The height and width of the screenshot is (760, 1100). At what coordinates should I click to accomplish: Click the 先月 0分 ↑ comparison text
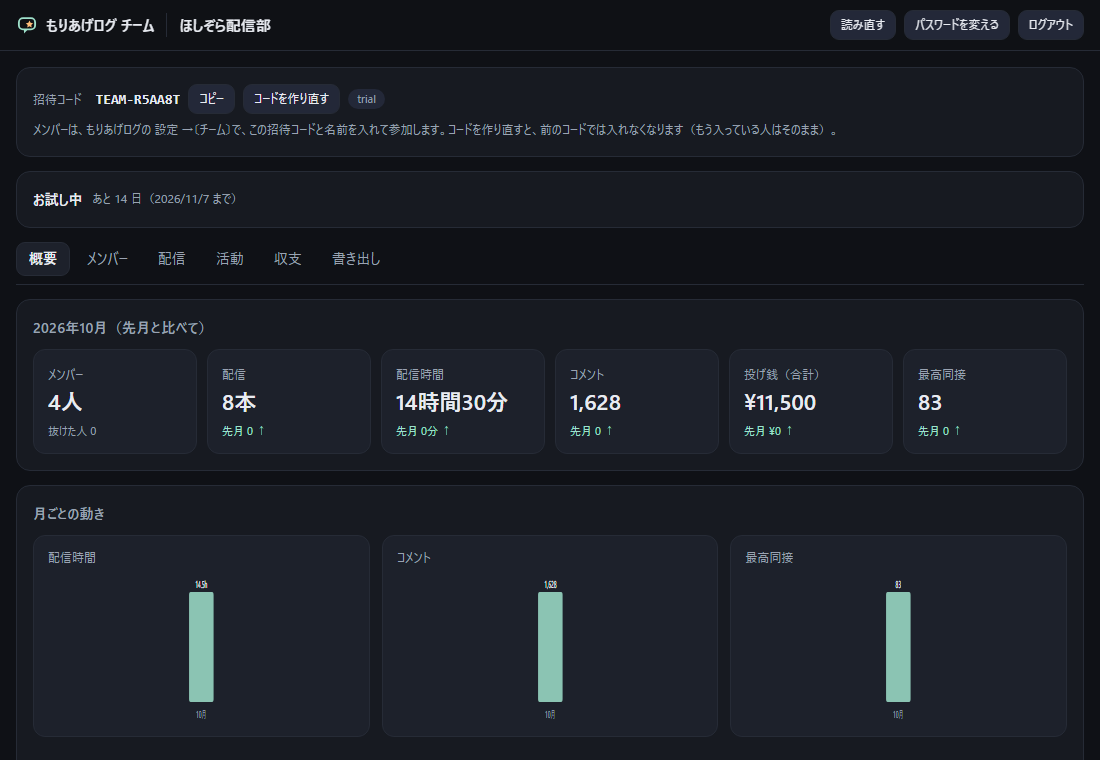coord(423,431)
